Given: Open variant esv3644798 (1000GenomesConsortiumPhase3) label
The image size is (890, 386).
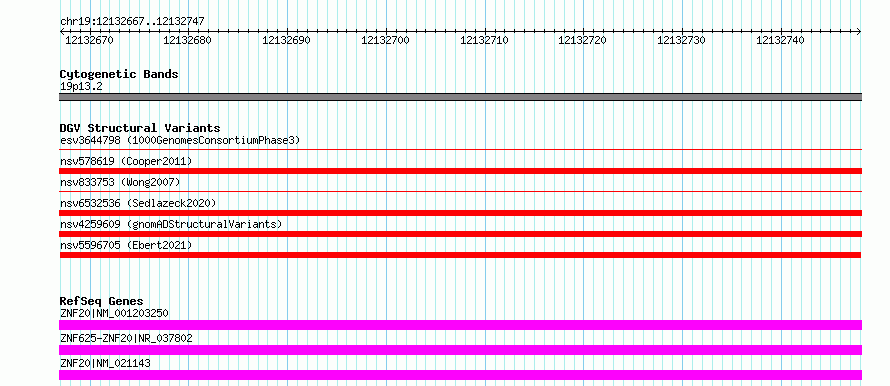Looking at the screenshot, I should pos(180,140).
